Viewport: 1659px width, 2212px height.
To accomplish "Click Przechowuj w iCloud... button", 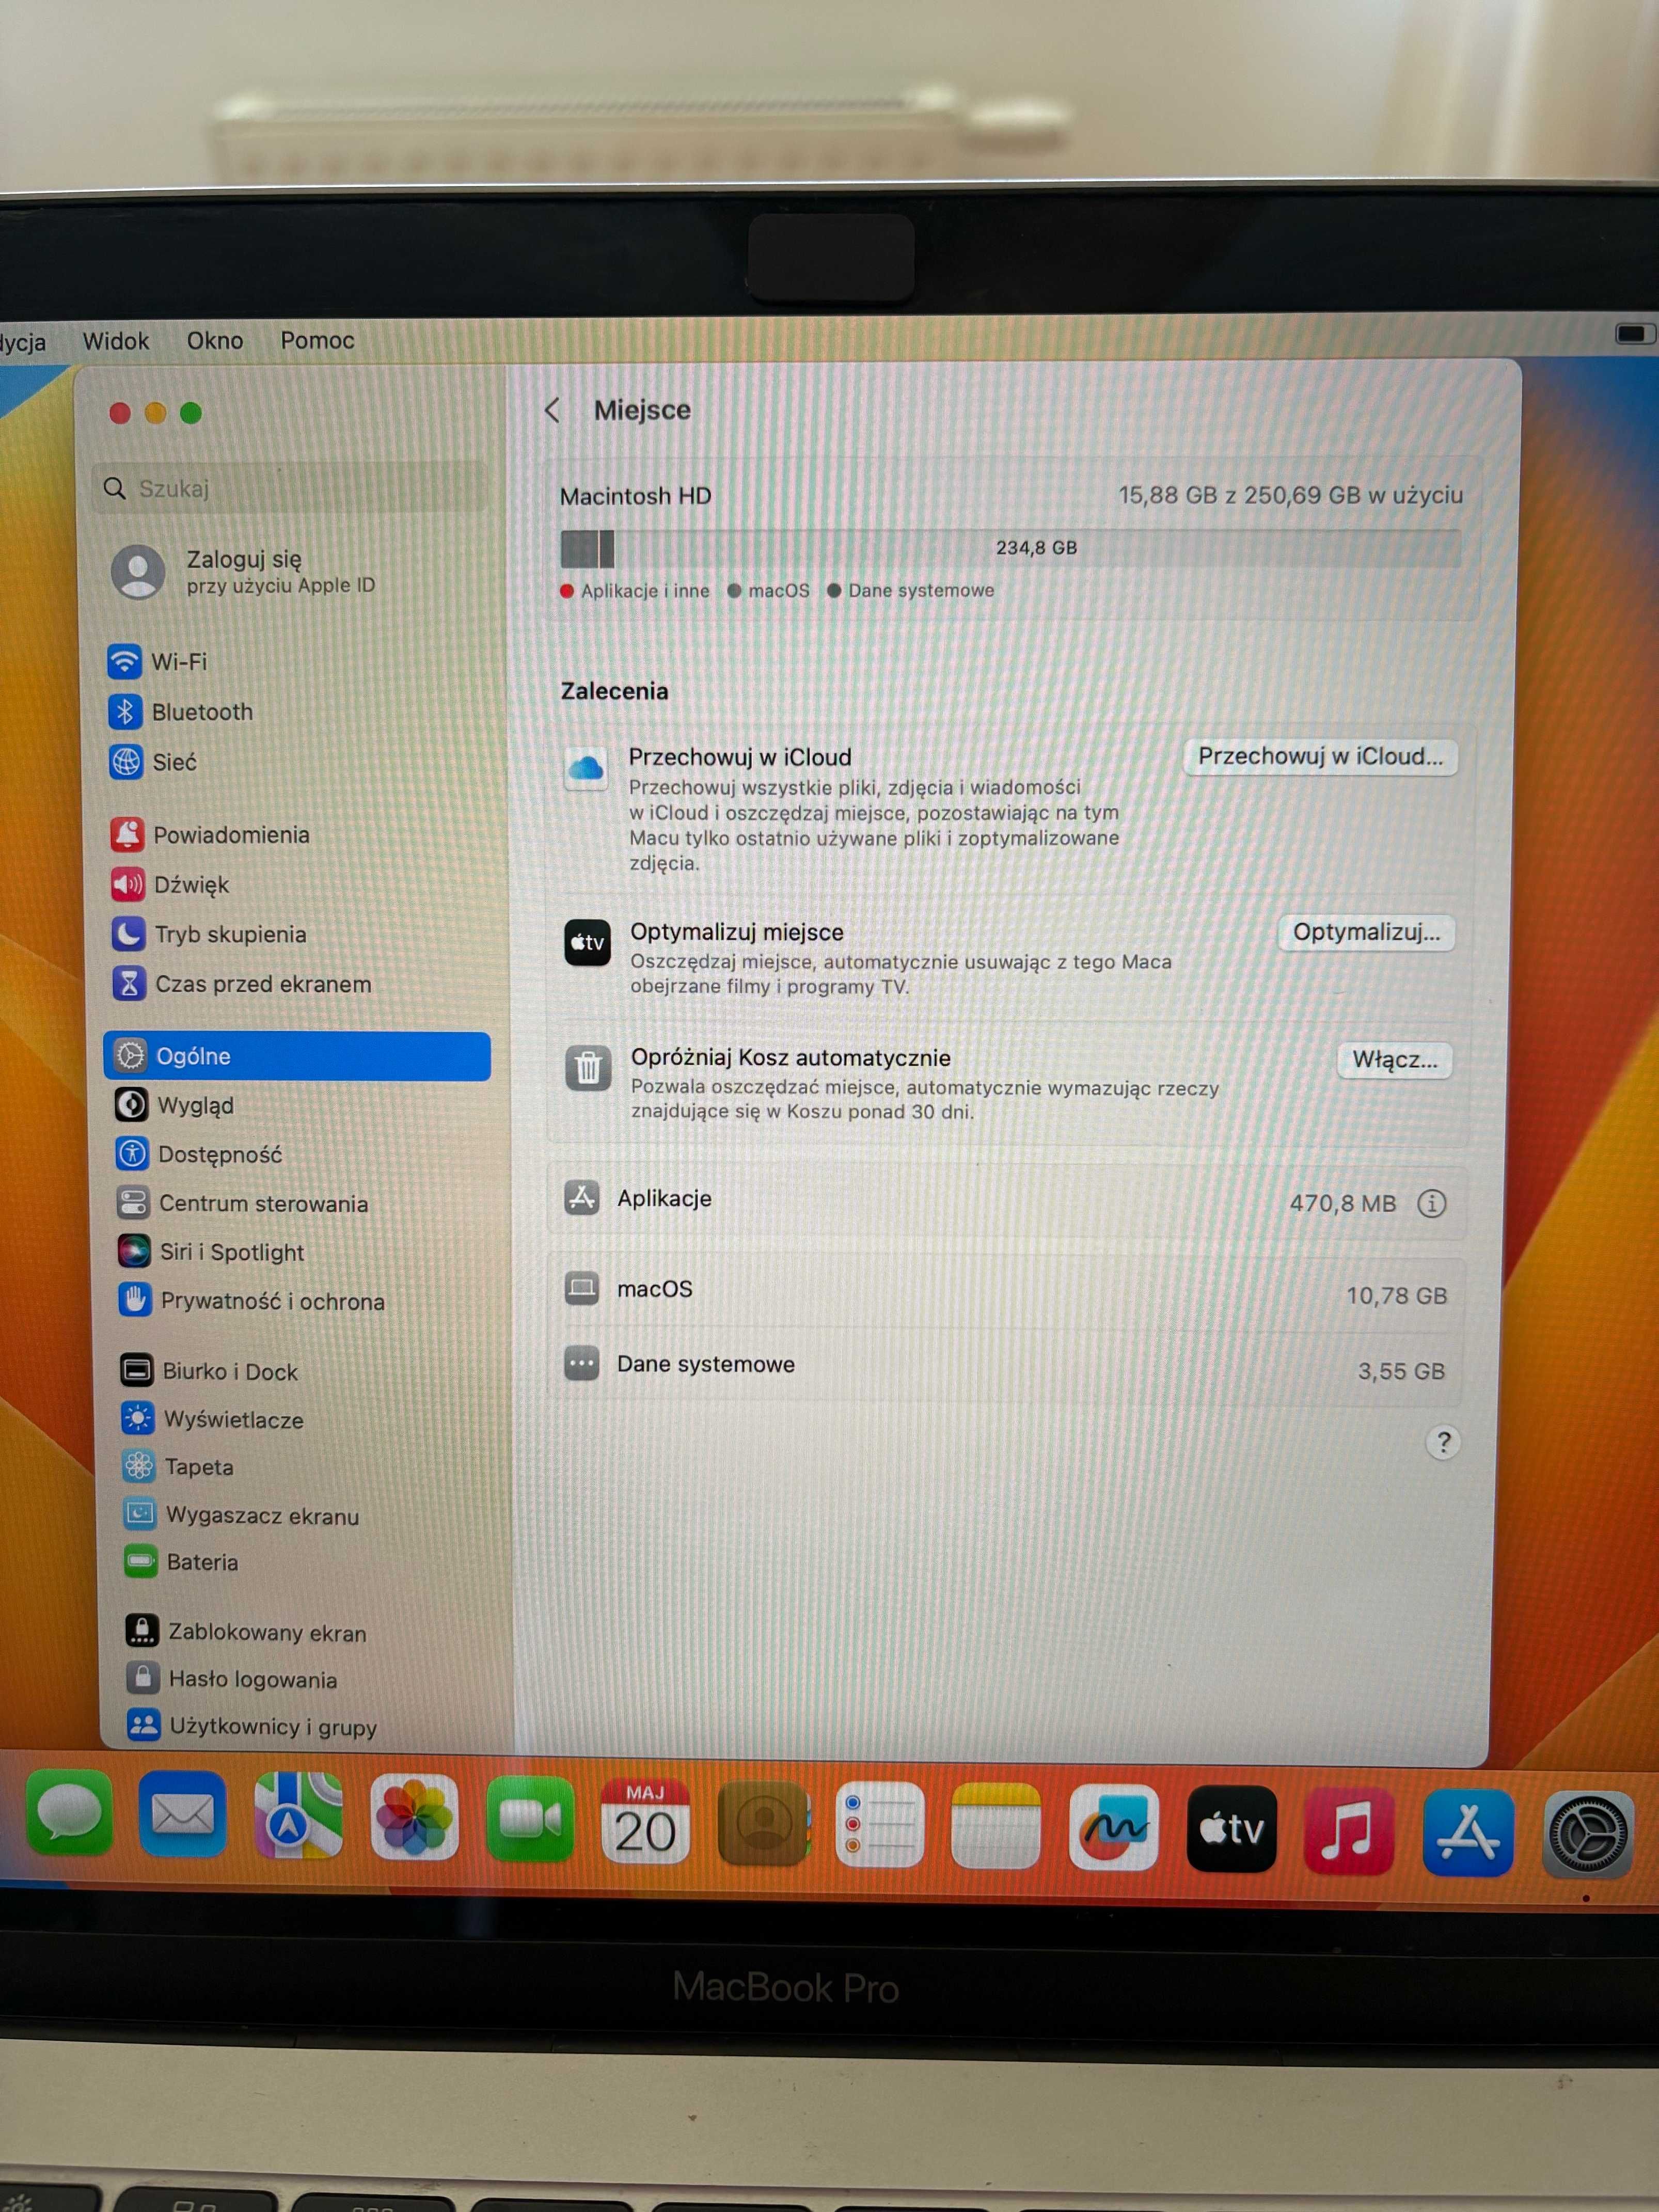I will coord(1320,757).
